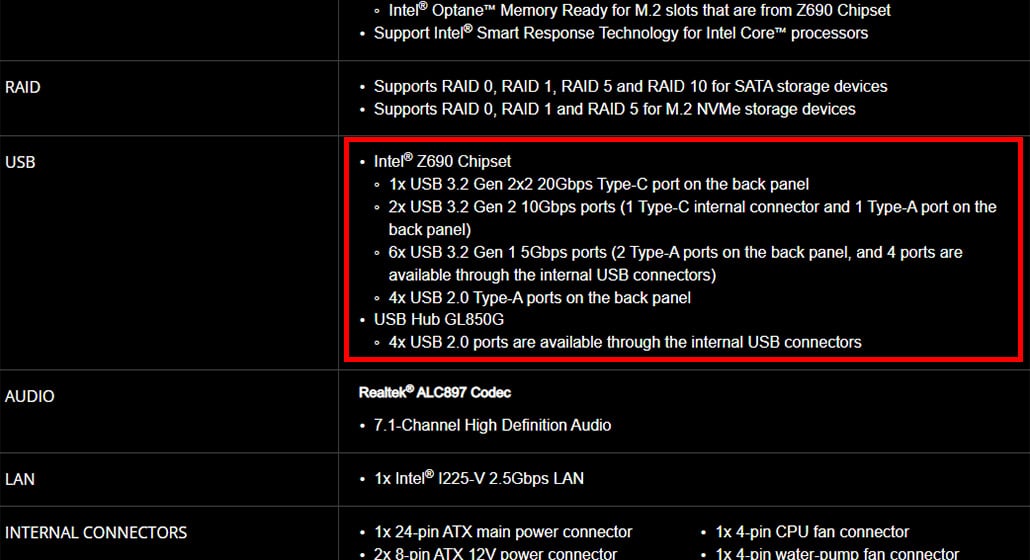Click the 24-pin ATX main power connector text
This screenshot has height=560, width=1030.
[x=503, y=532]
